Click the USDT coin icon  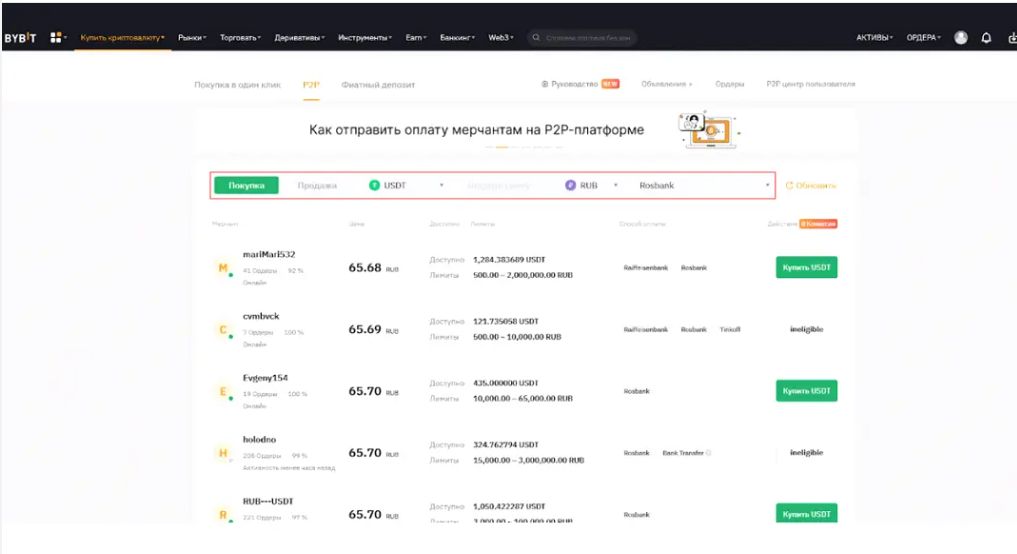click(374, 186)
